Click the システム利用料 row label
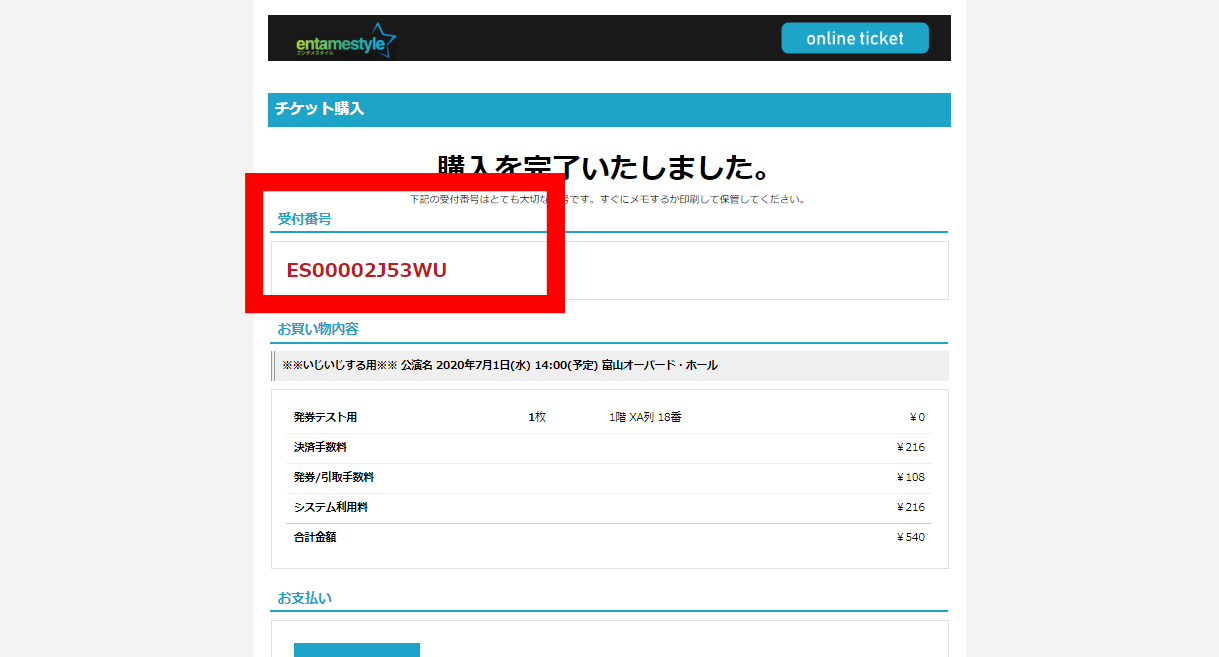The height and width of the screenshot is (657, 1219). [330, 507]
